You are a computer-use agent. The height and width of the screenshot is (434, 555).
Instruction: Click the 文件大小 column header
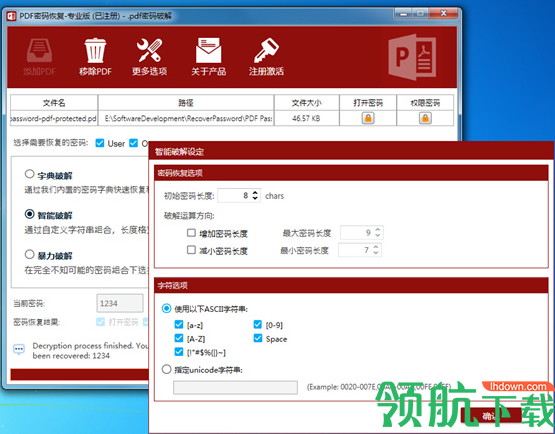(x=307, y=103)
